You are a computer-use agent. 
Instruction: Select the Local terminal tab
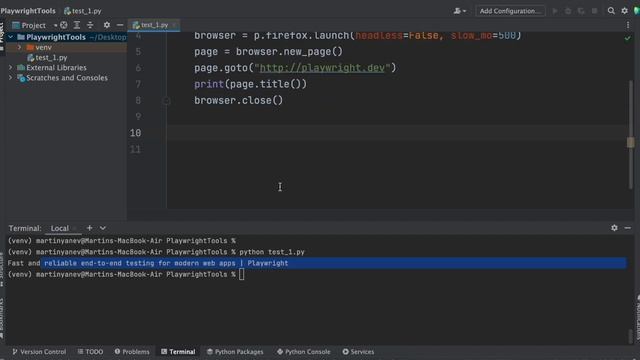[60, 228]
